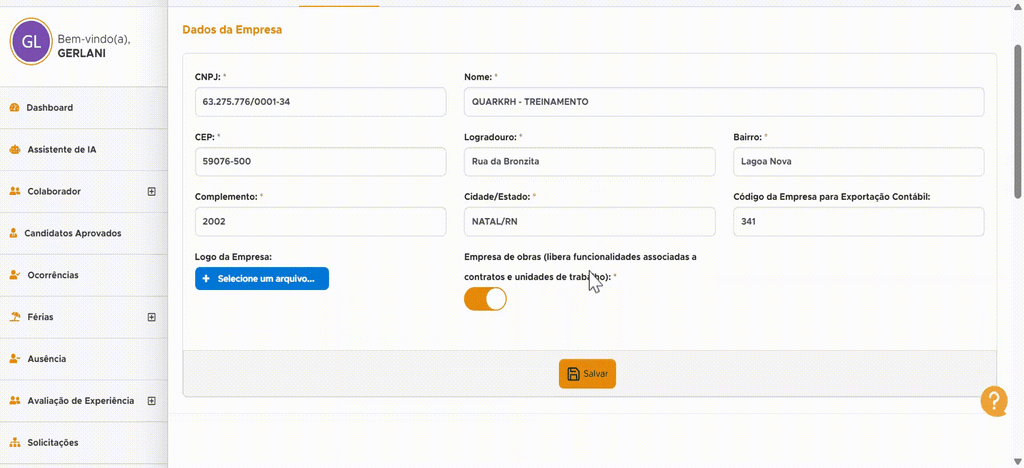Open help with the orange question mark

tap(994, 401)
